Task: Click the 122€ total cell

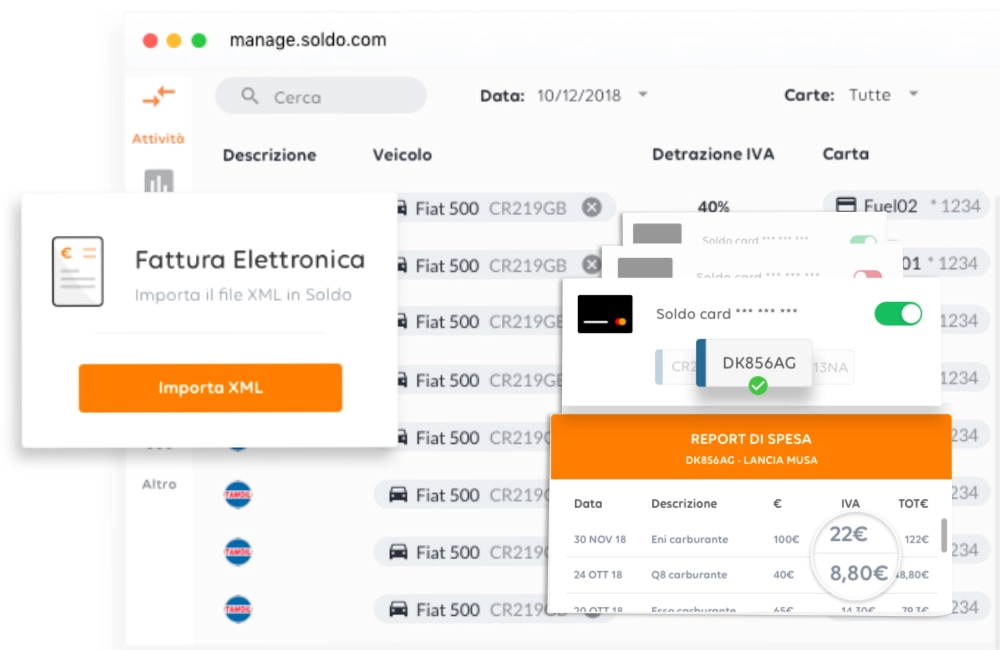Action: click(916, 539)
